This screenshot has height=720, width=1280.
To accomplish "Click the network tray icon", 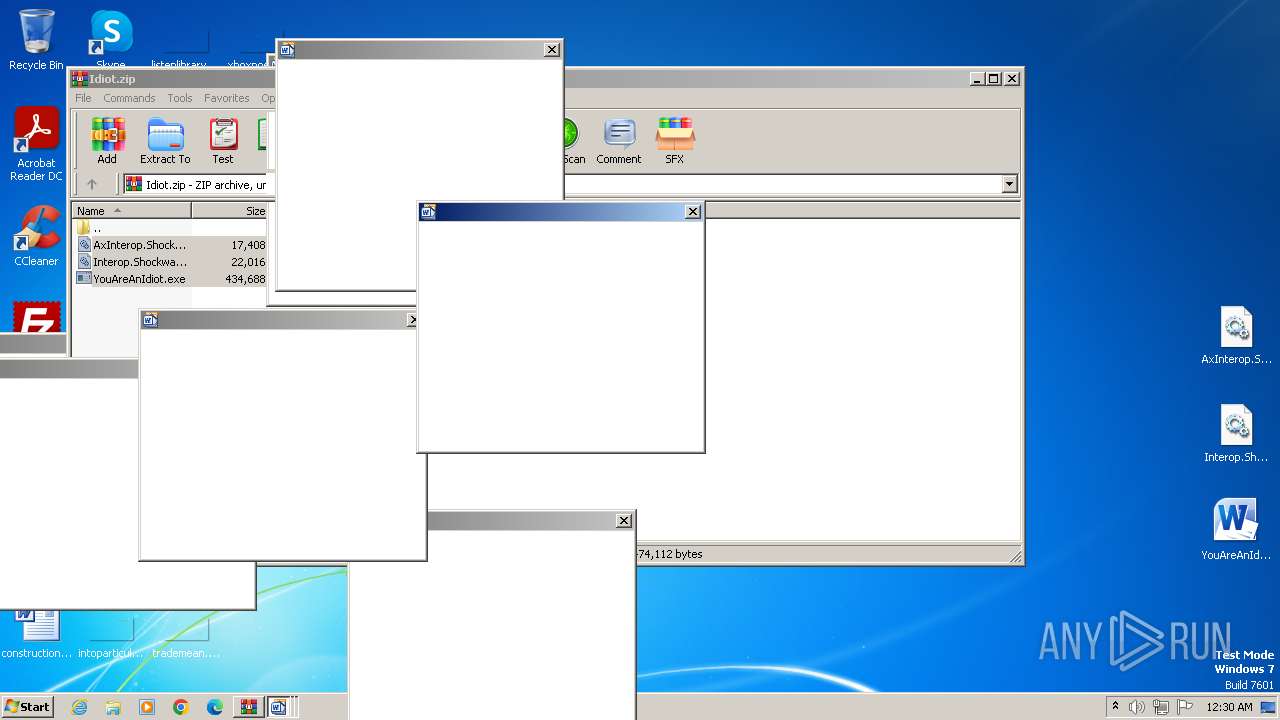I will (x=1160, y=707).
